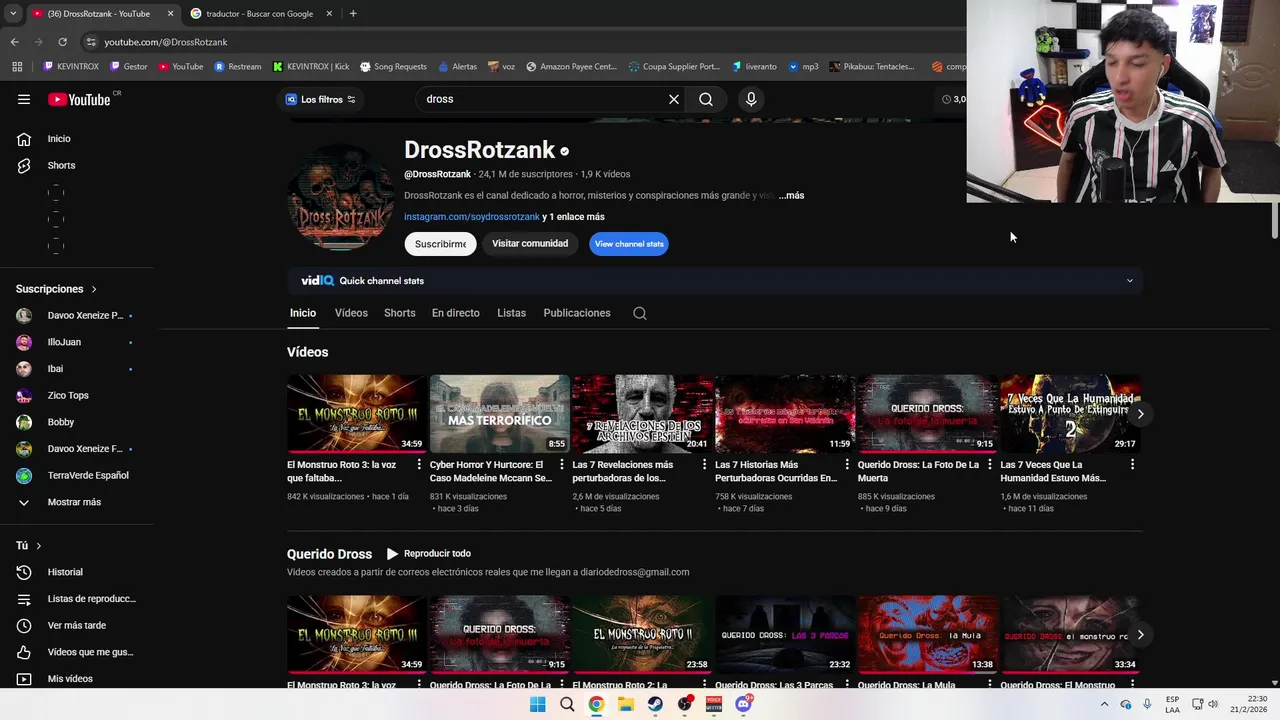Viewport: 1280px width, 720px height.
Task: Show hidden system tray icons
Action: coord(1104,704)
